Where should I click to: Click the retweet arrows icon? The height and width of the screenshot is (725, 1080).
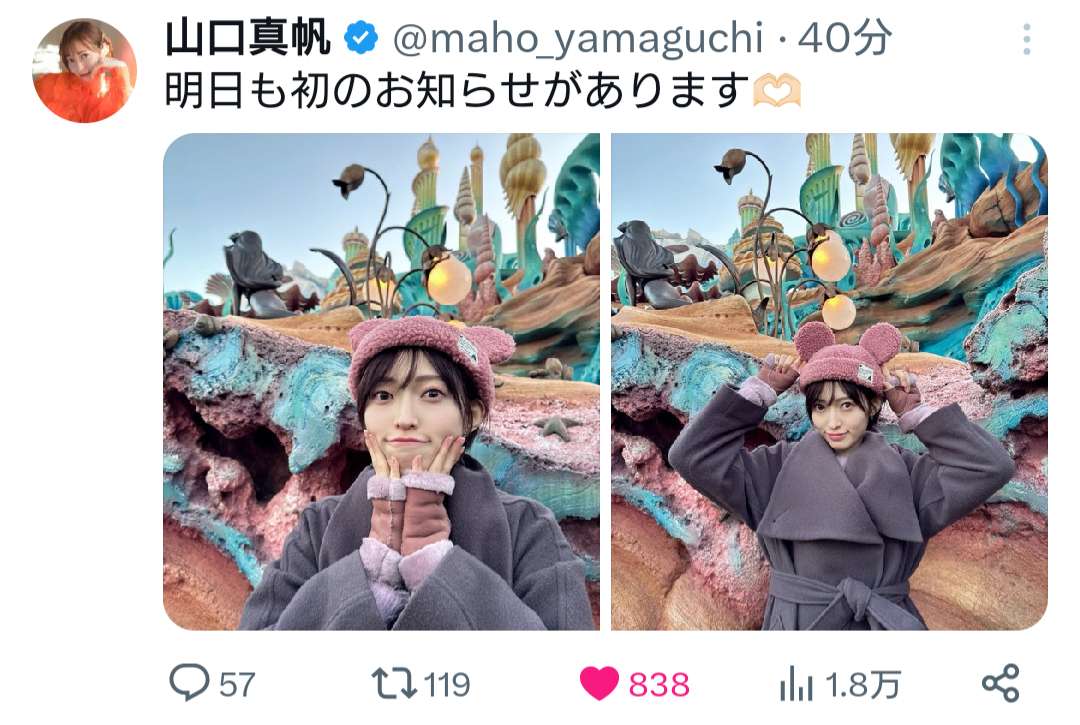(x=393, y=683)
